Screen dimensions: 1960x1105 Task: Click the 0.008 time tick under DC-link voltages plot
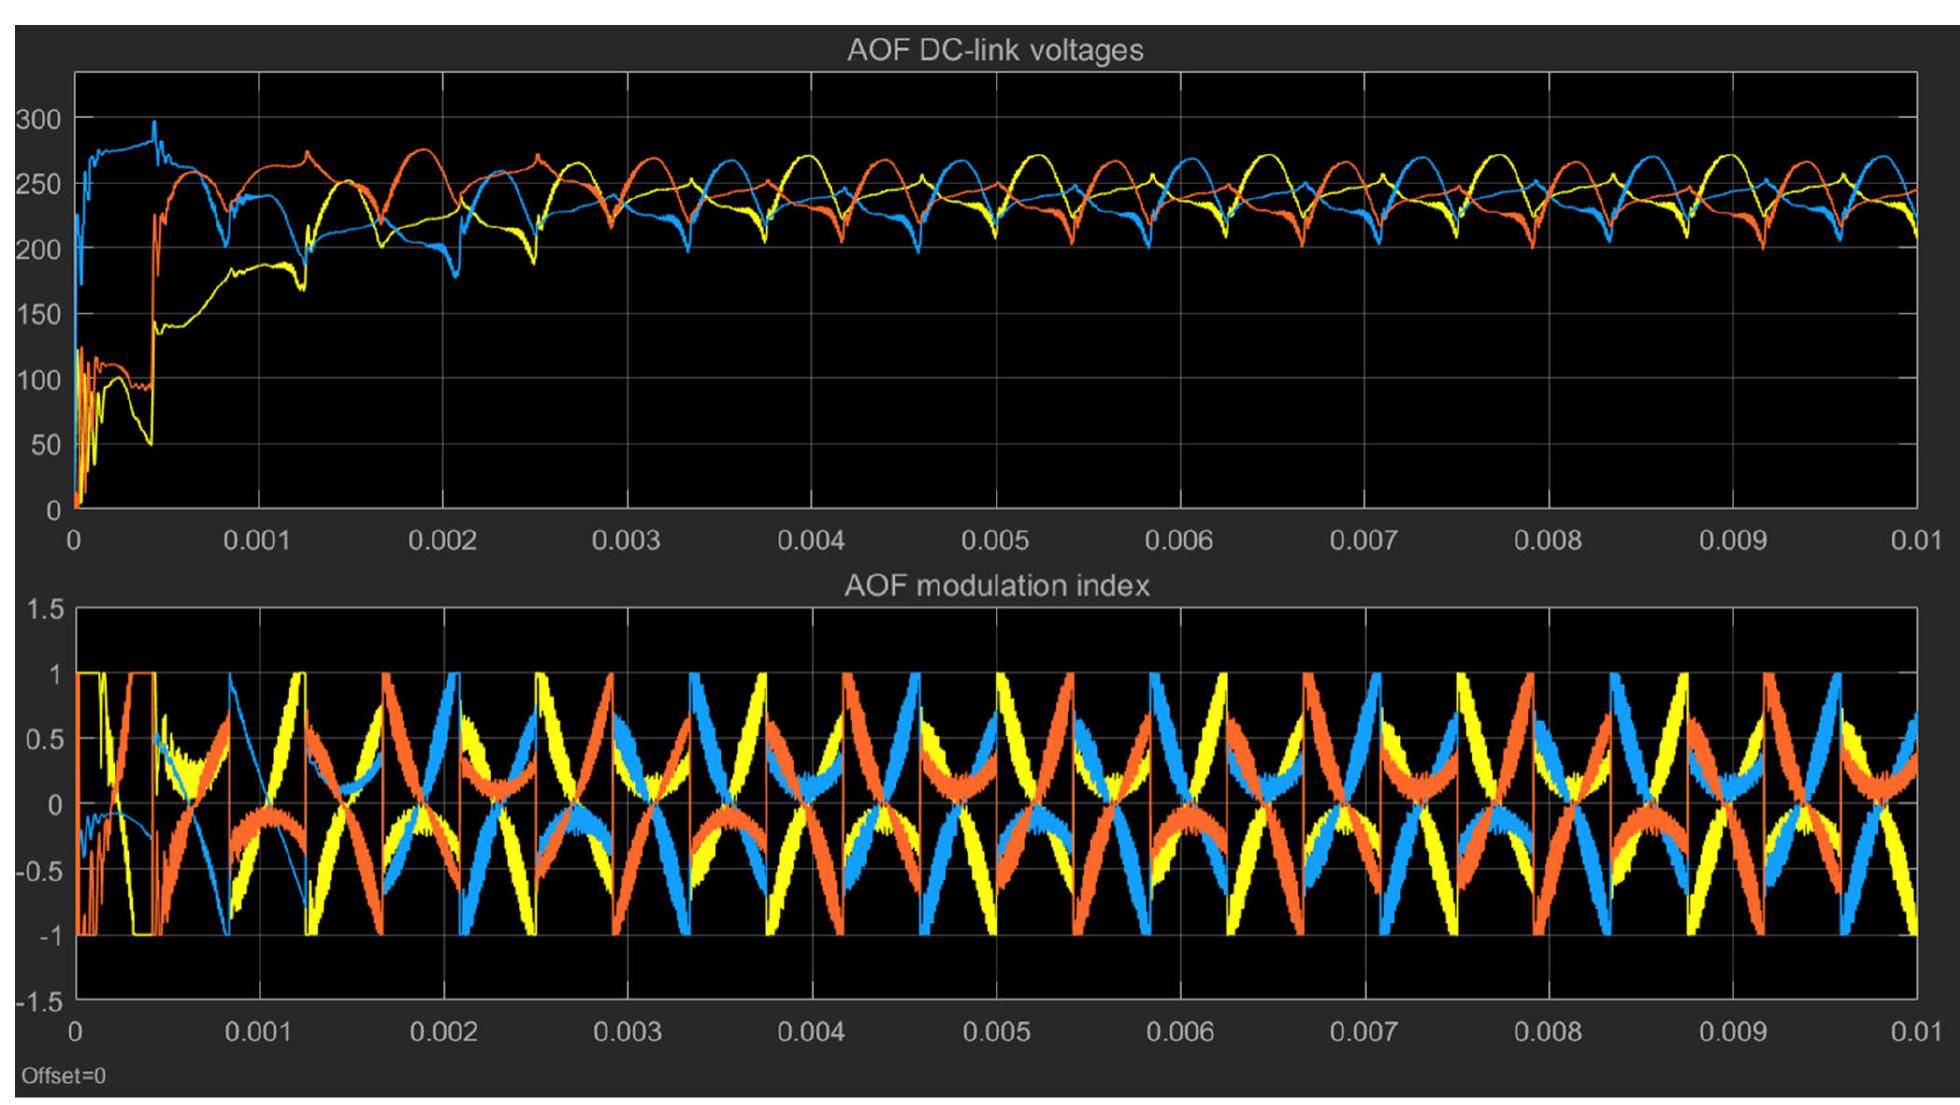[x=1548, y=541]
